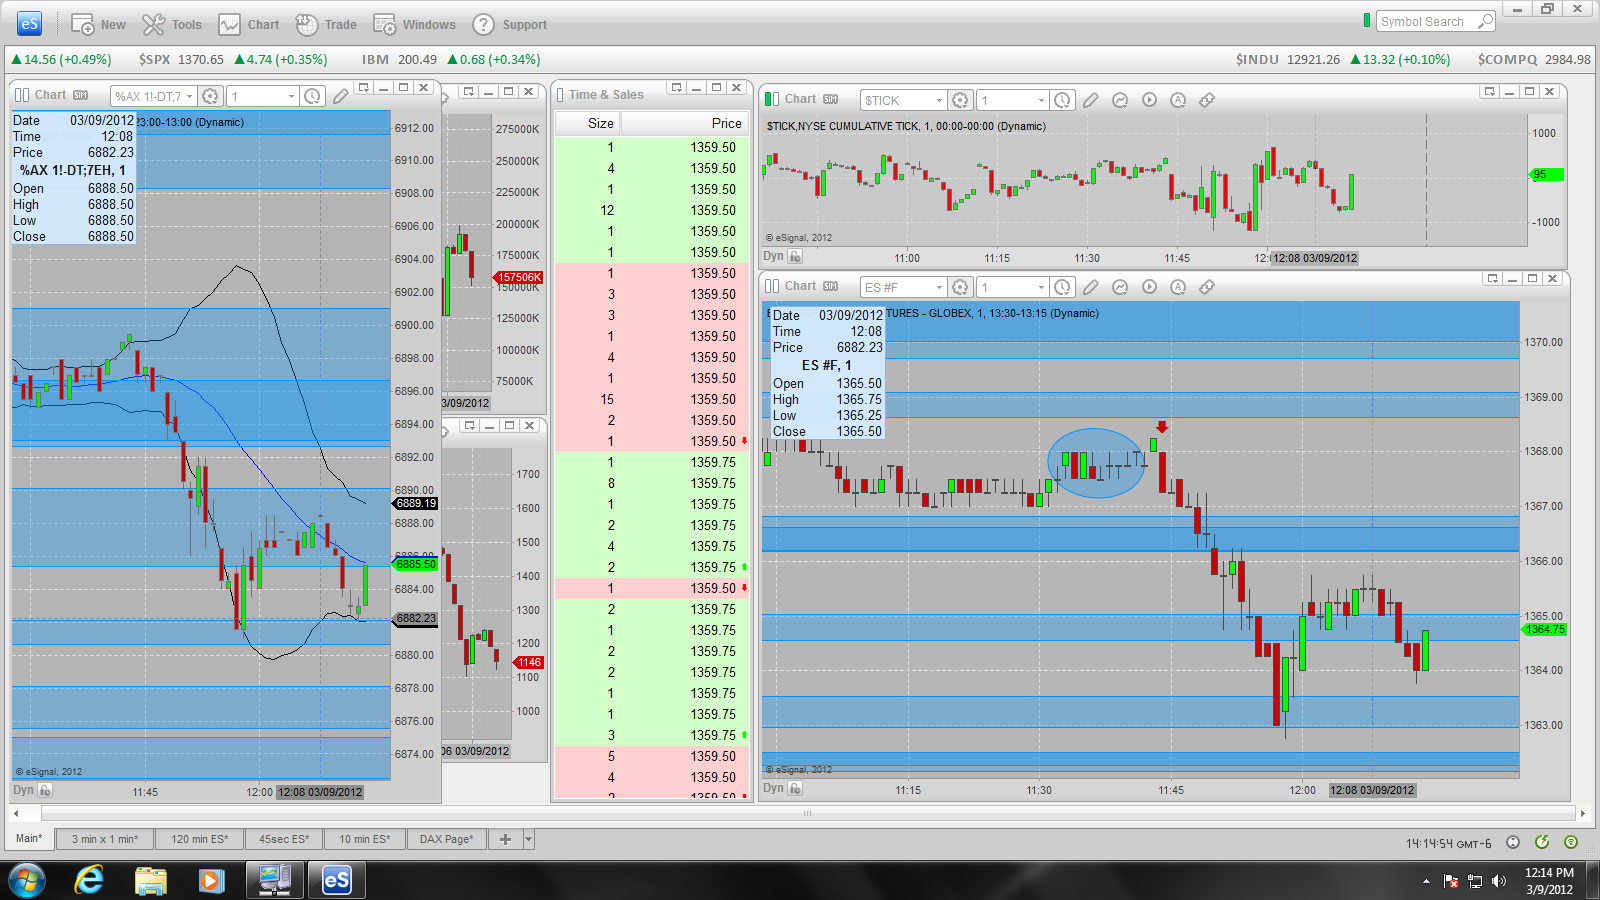Switch to the DAX Page* tab
This screenshot has height=900, width=1600.
tap(446, 839)
